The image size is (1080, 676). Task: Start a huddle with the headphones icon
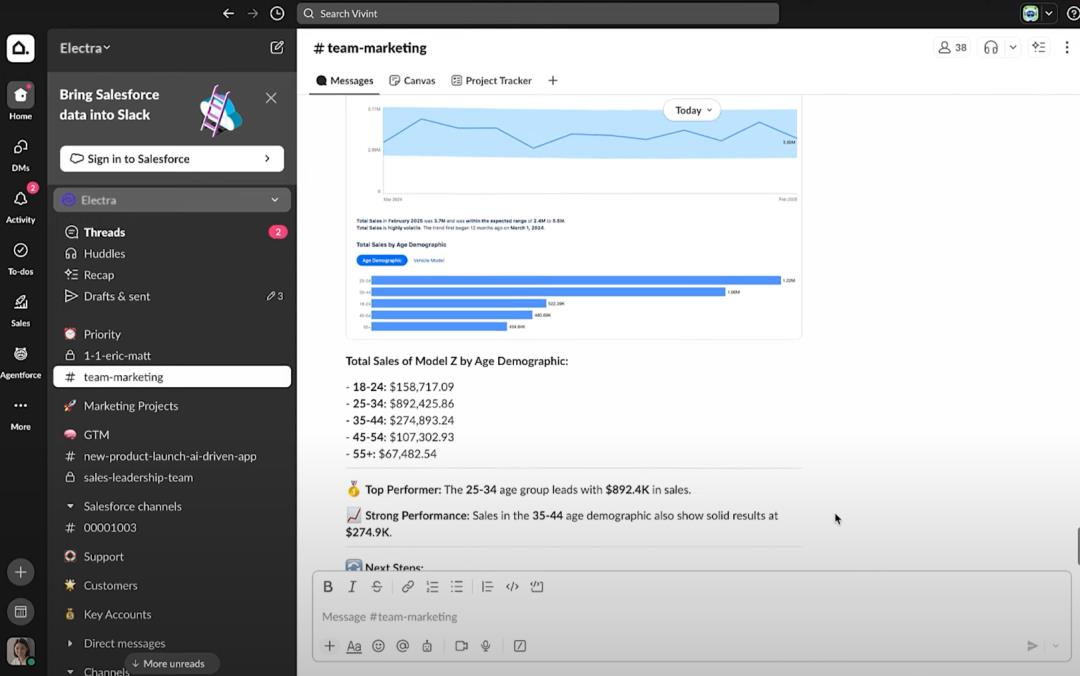(x=990, y=47)
